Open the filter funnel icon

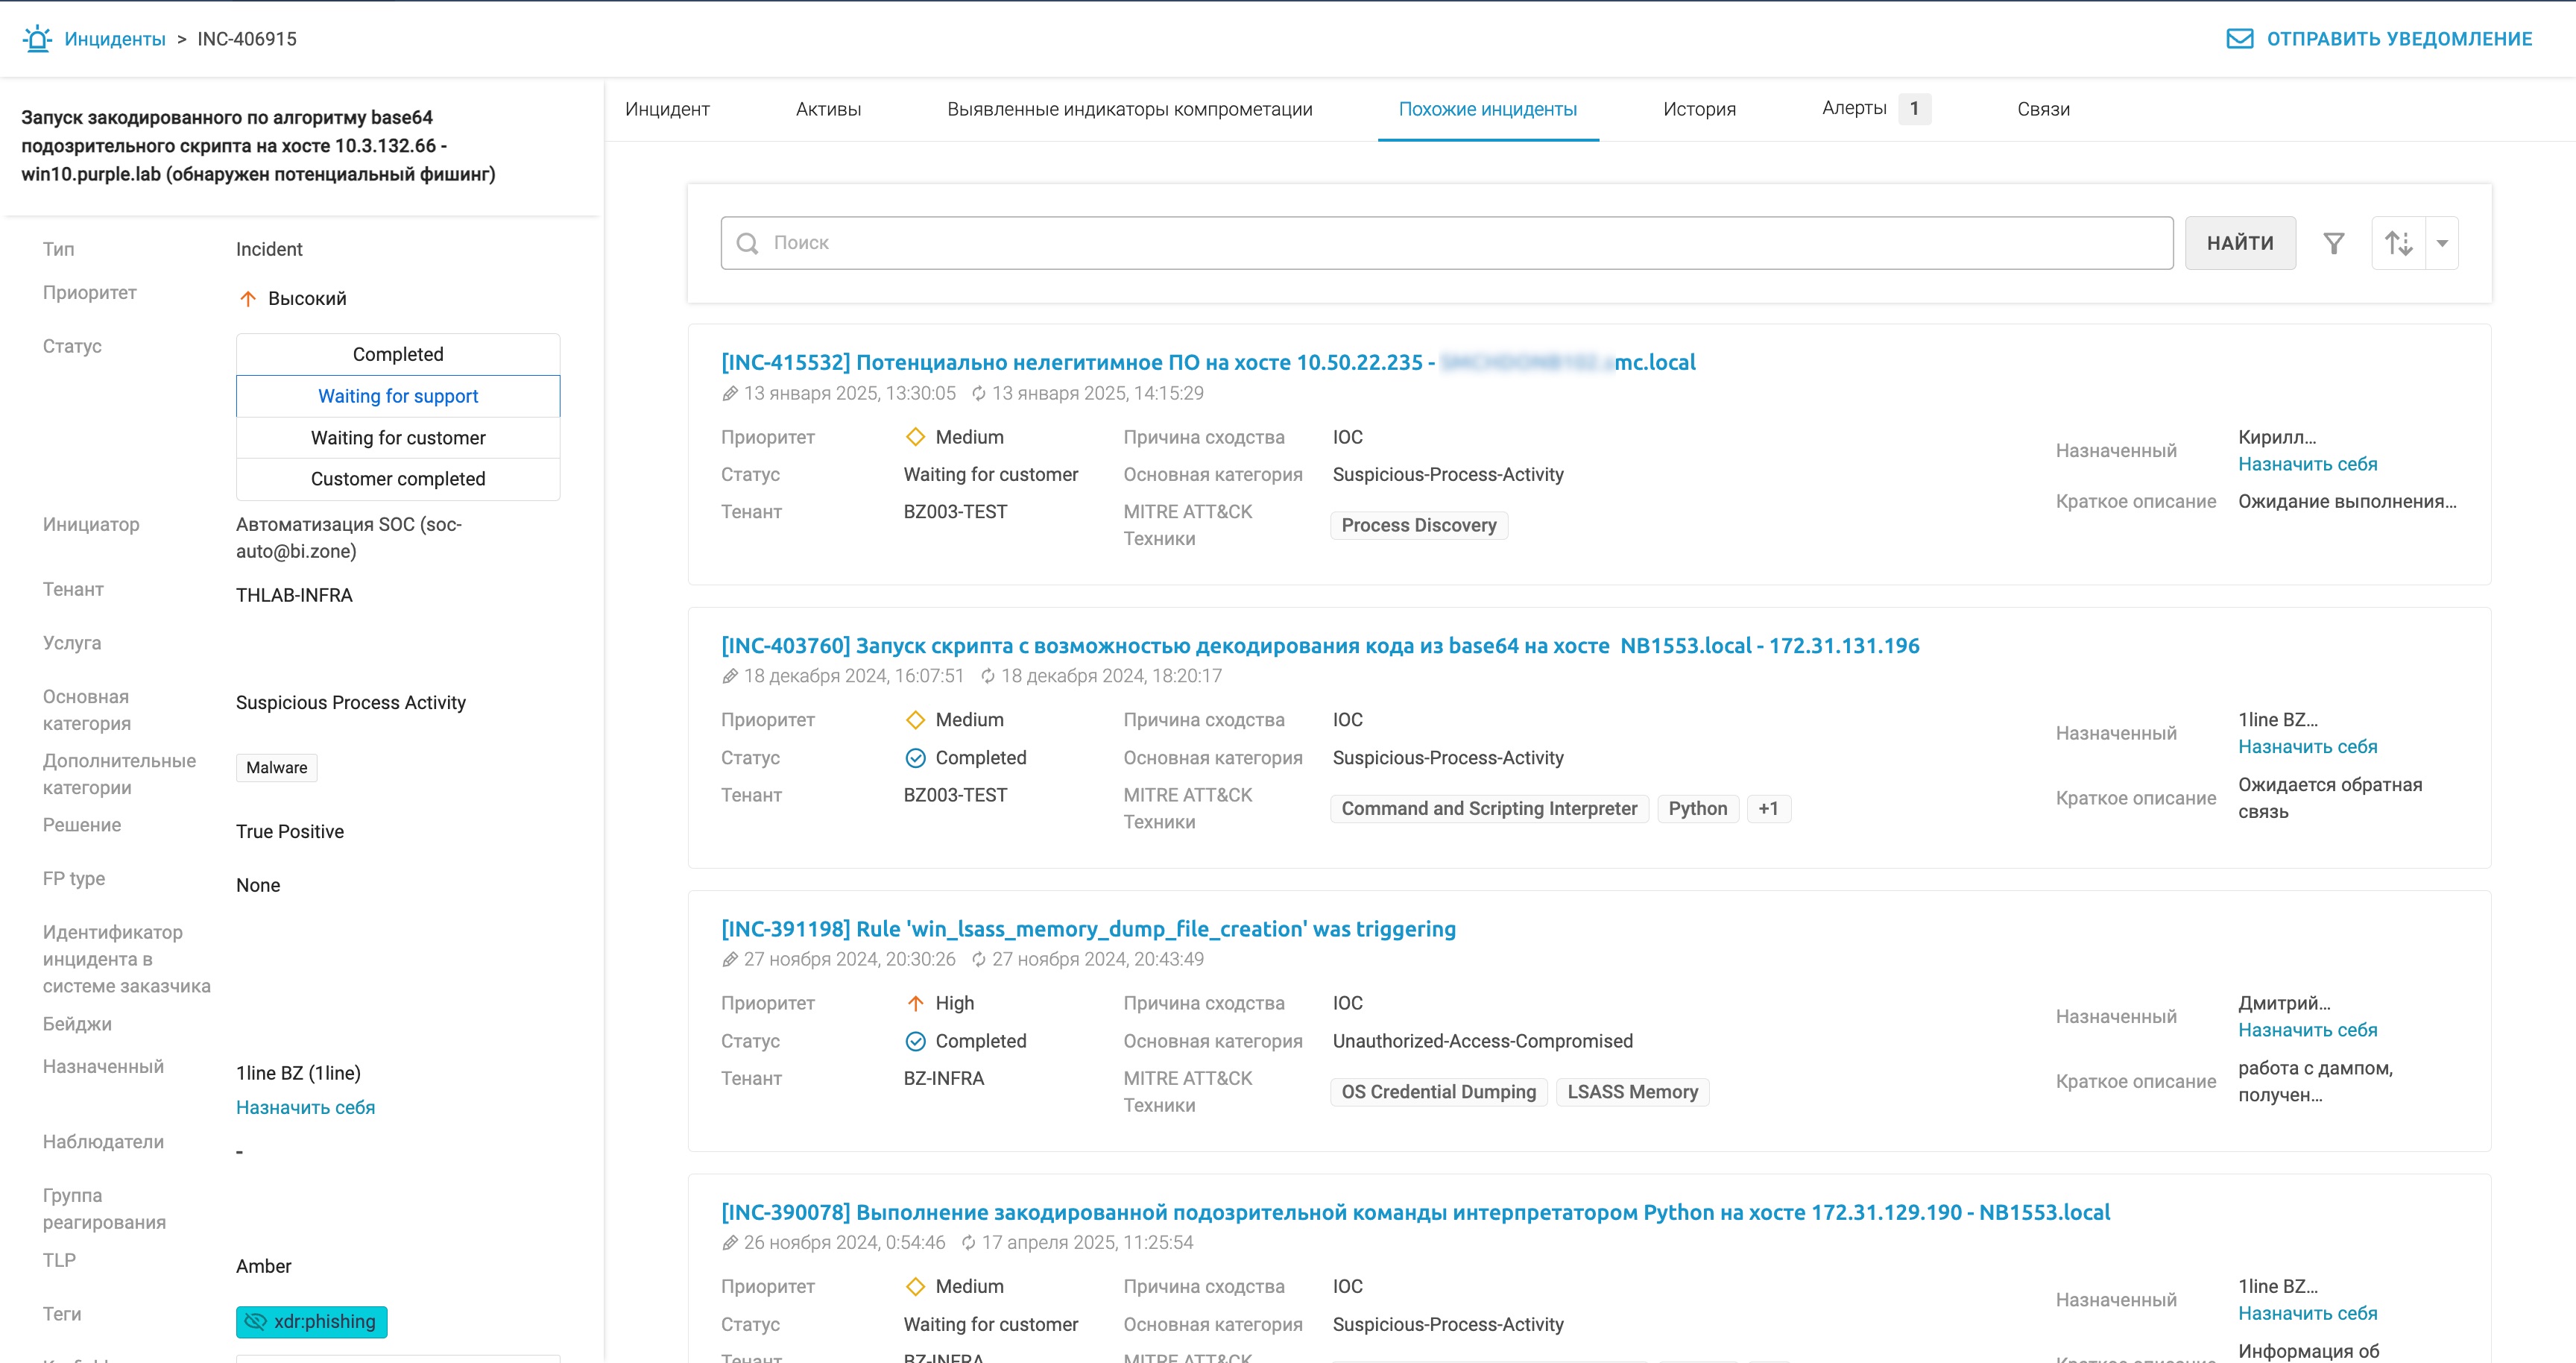point(2333,243)
